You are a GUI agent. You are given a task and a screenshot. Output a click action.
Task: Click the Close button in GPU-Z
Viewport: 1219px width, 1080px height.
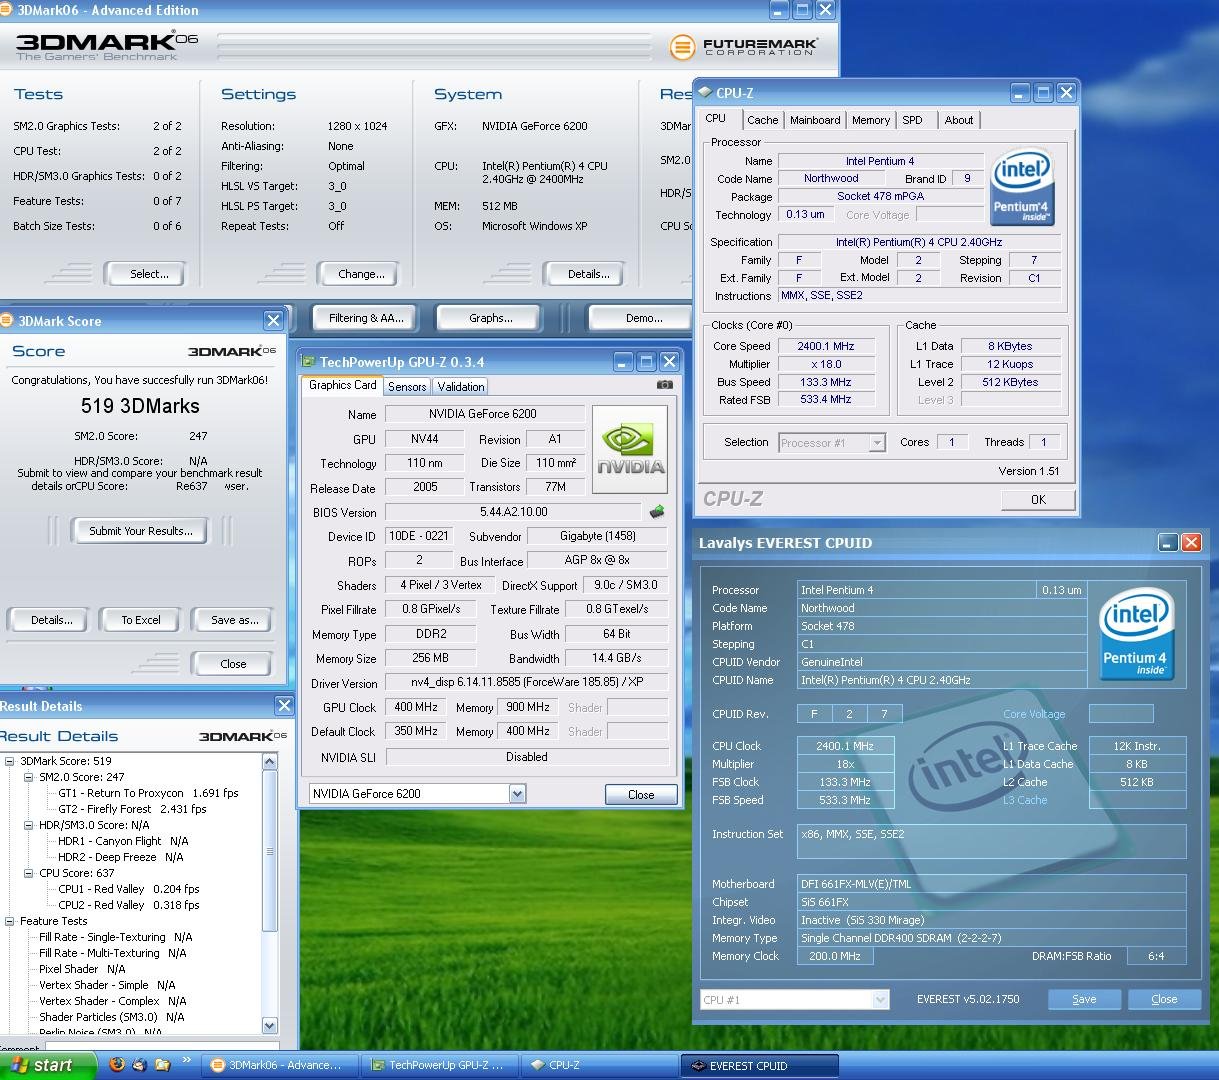[x=641, y=795]
